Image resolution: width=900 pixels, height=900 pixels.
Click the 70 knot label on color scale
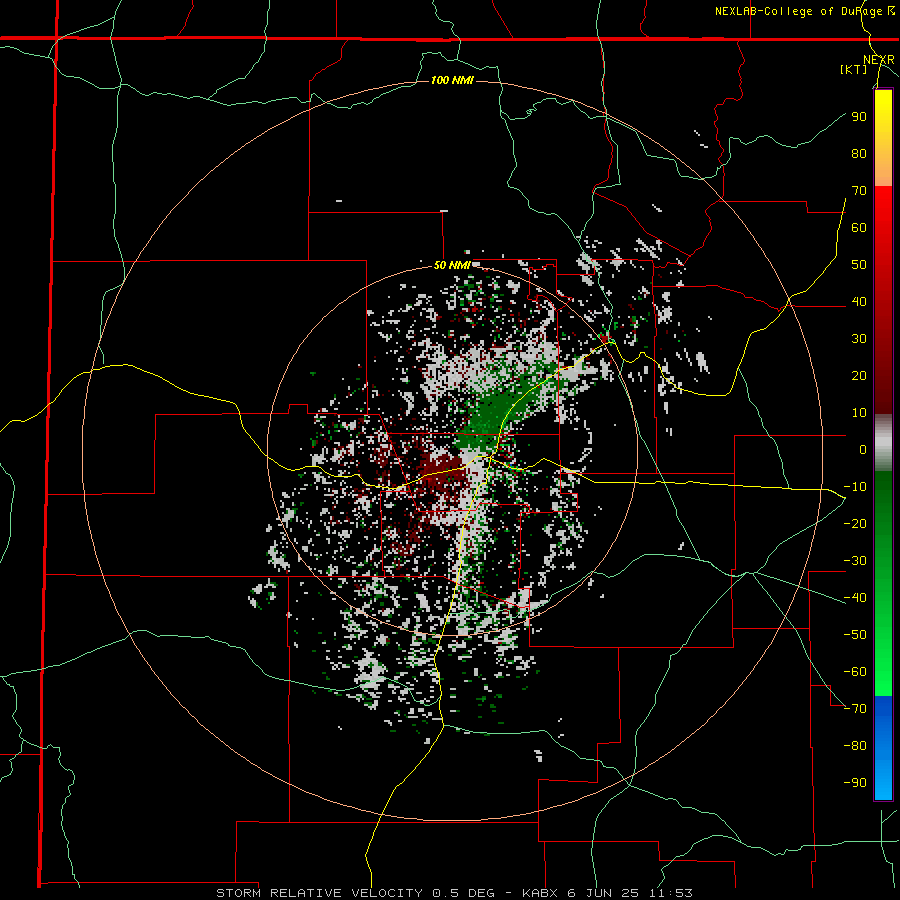click(859, 191)
